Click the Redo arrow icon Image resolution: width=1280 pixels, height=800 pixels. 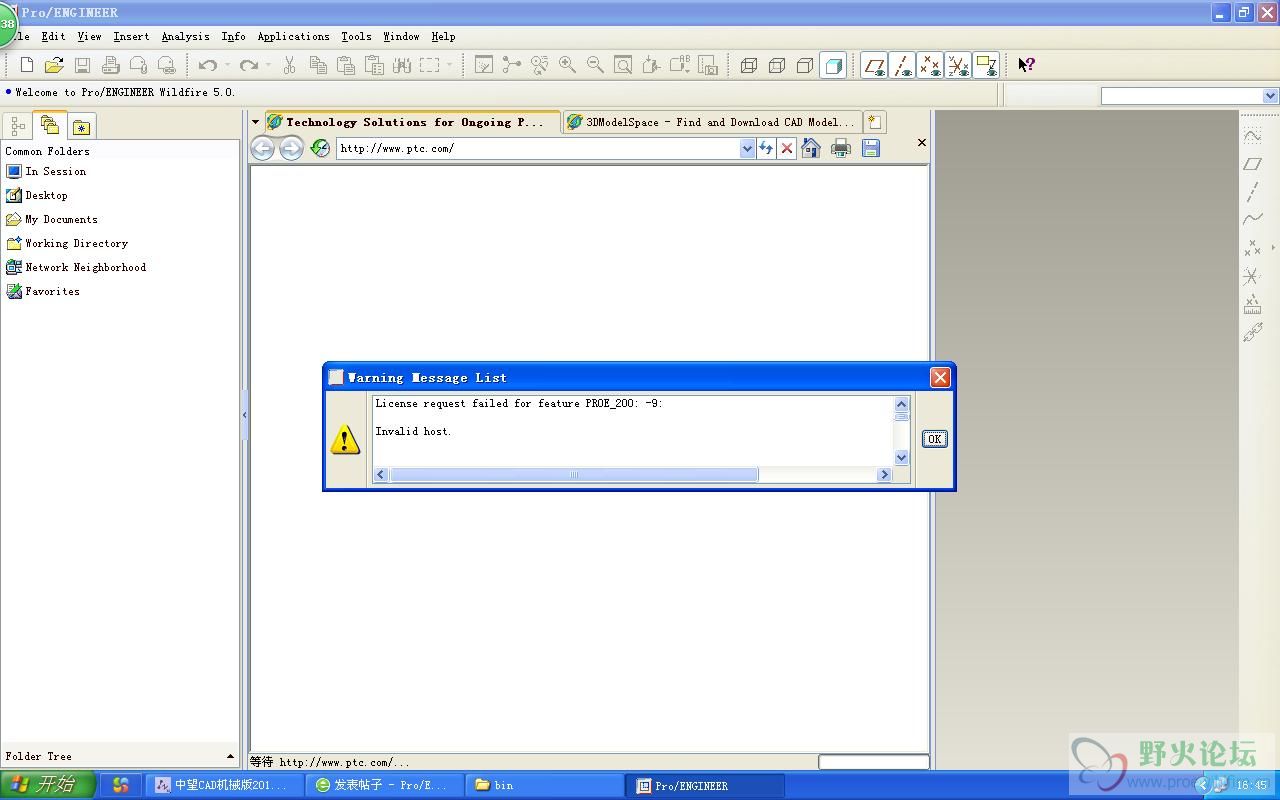point(249,65)
